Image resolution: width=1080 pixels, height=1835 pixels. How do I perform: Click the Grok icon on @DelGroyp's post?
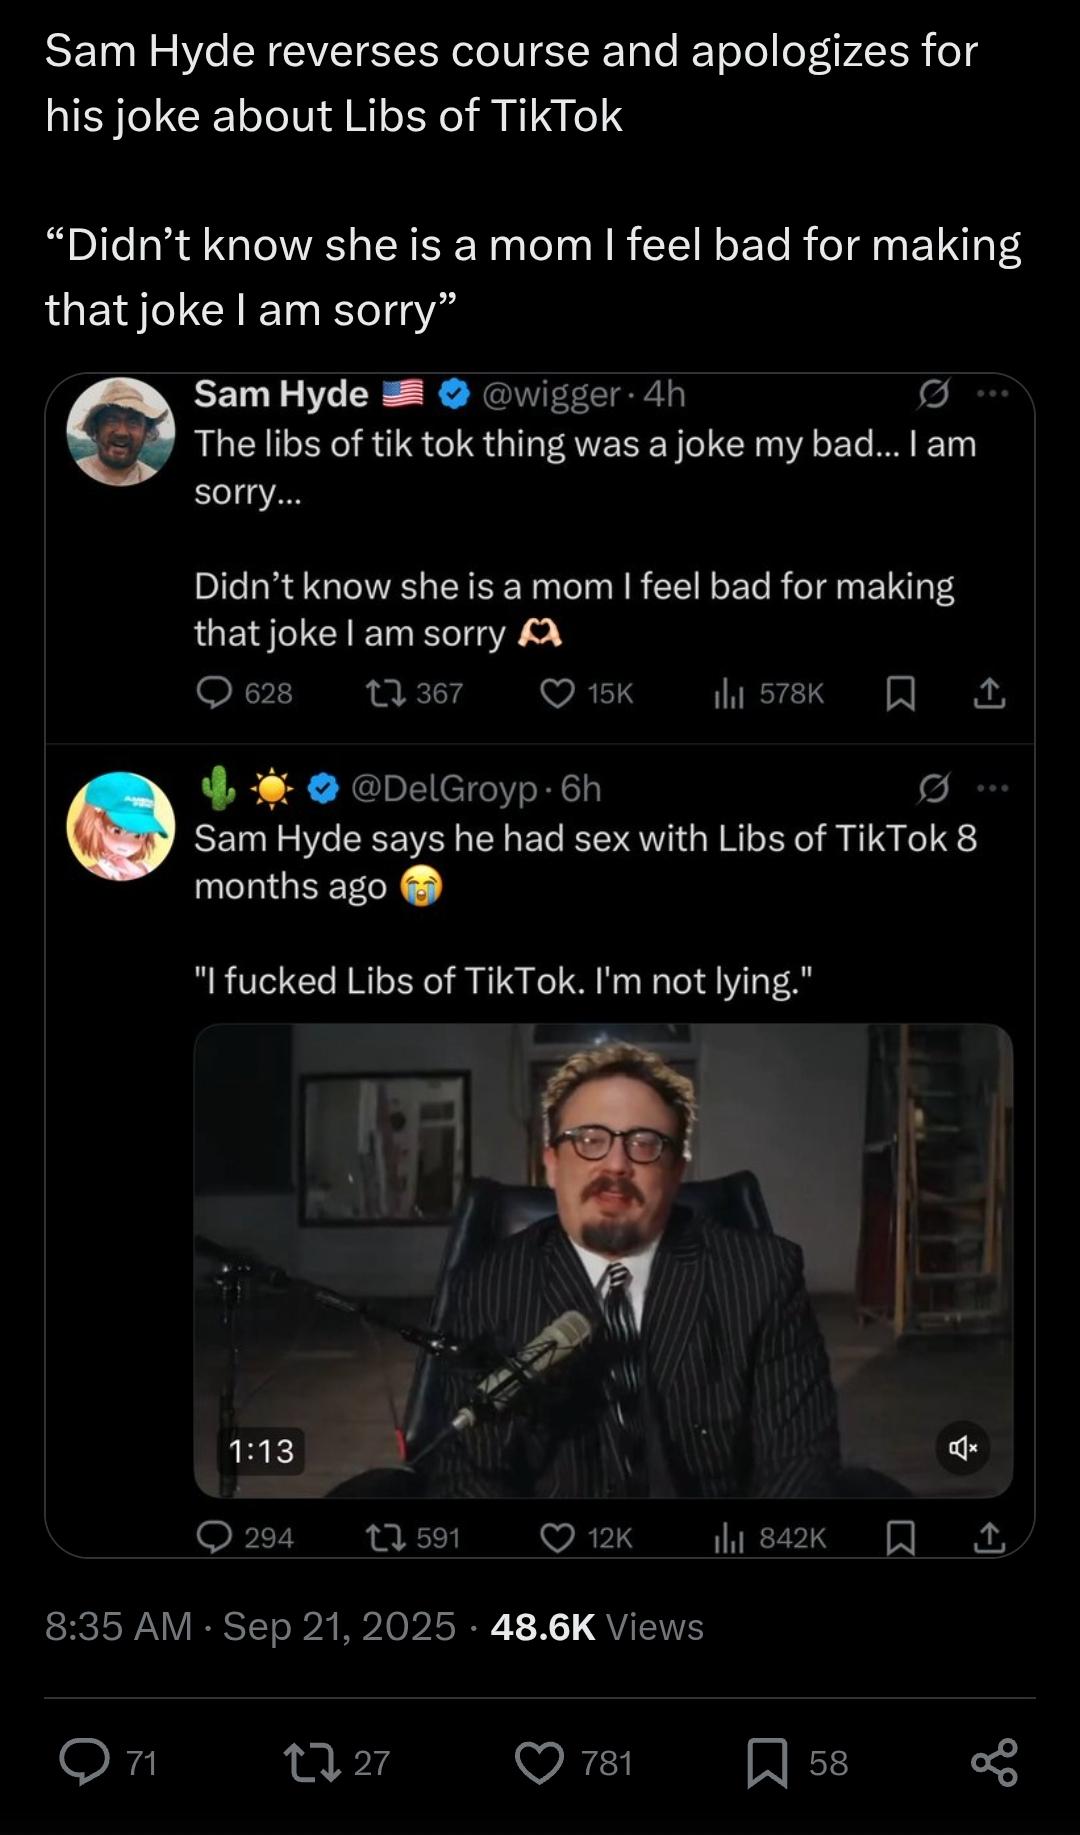pyautogui.click(x=933, y=789)
